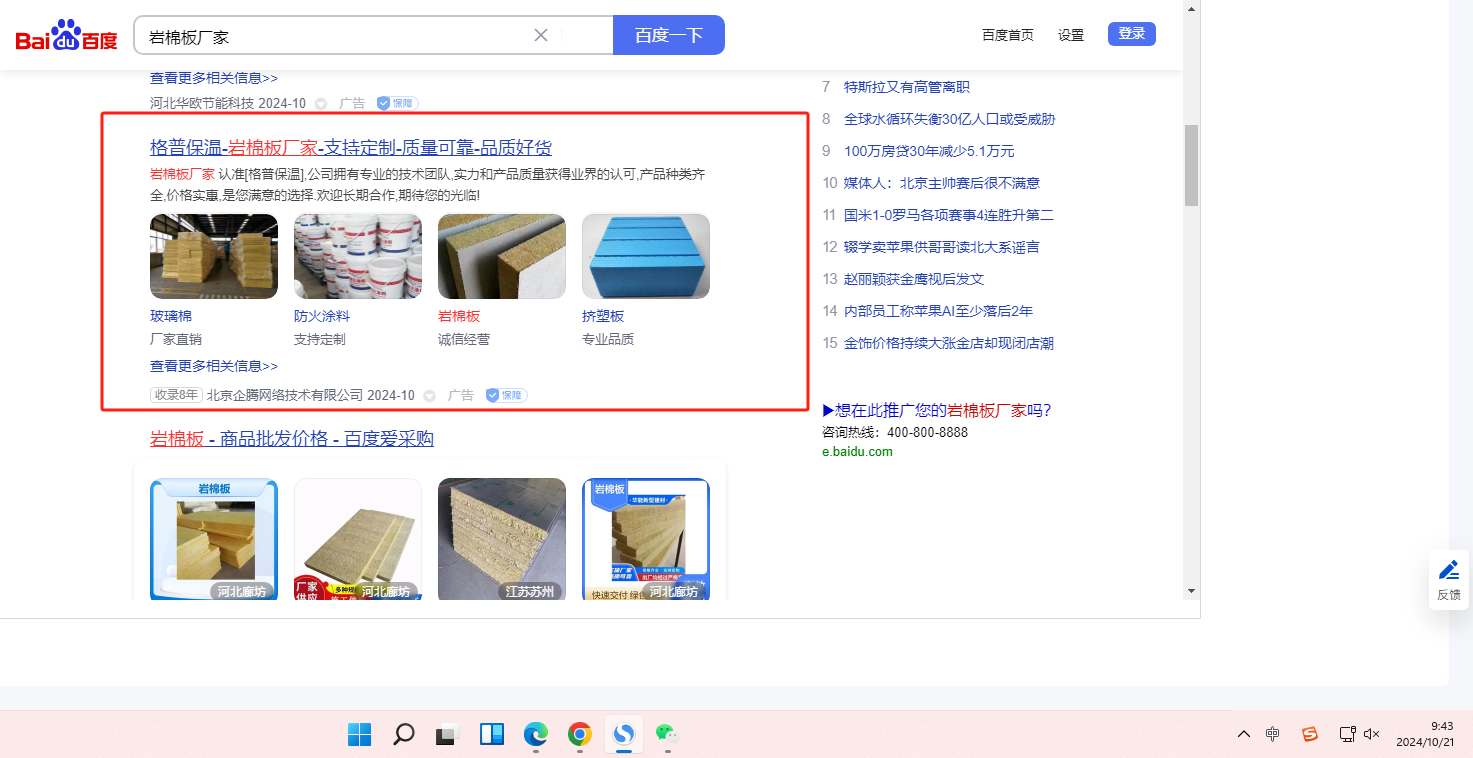Open the 格普保温-岩棉板厂家 result title
The image size is (1473, 758).
click(x=351, y=148)
